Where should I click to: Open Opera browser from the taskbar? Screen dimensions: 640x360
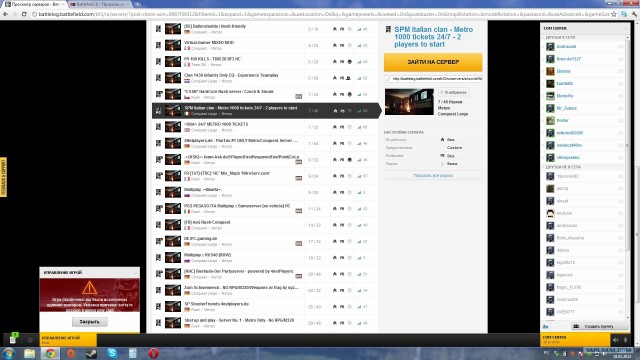click(x=153, y=353)
